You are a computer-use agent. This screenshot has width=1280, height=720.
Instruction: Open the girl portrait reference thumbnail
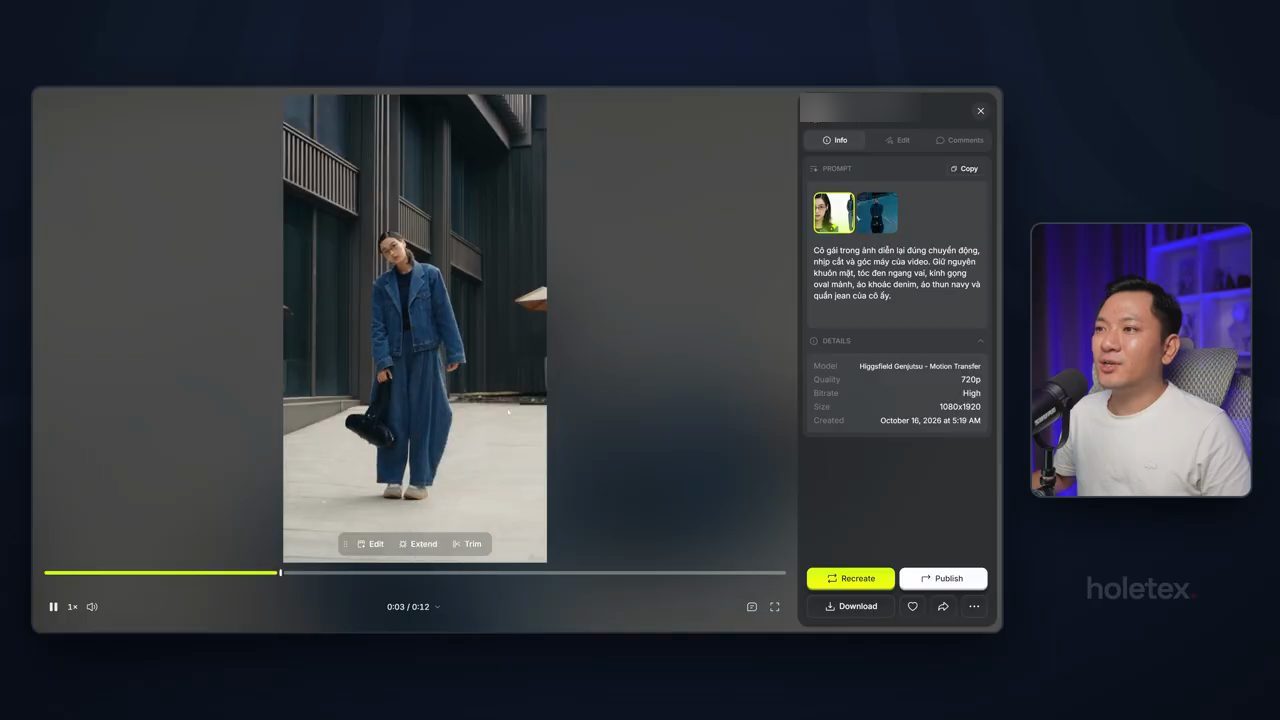click(x=834, y=213)
